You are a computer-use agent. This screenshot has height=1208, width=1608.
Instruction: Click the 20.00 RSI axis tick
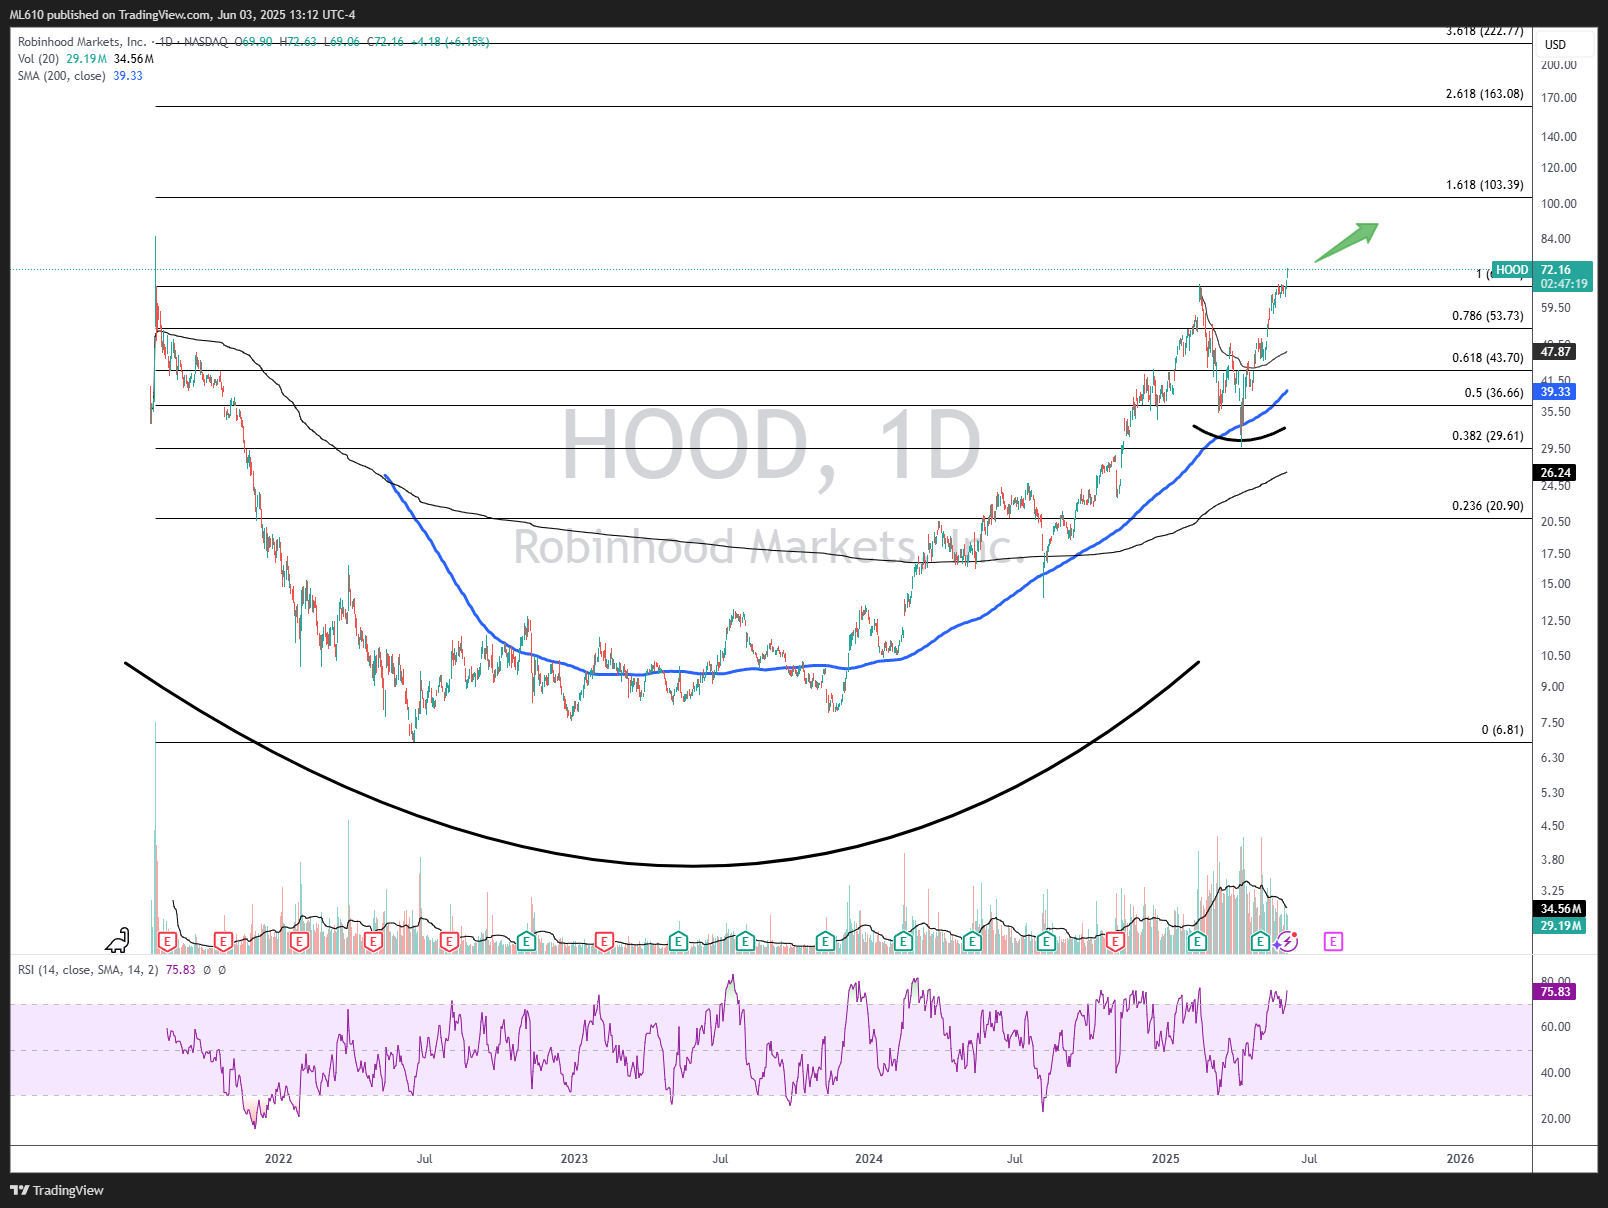pyautogui.click(x=1555, y=1119)
